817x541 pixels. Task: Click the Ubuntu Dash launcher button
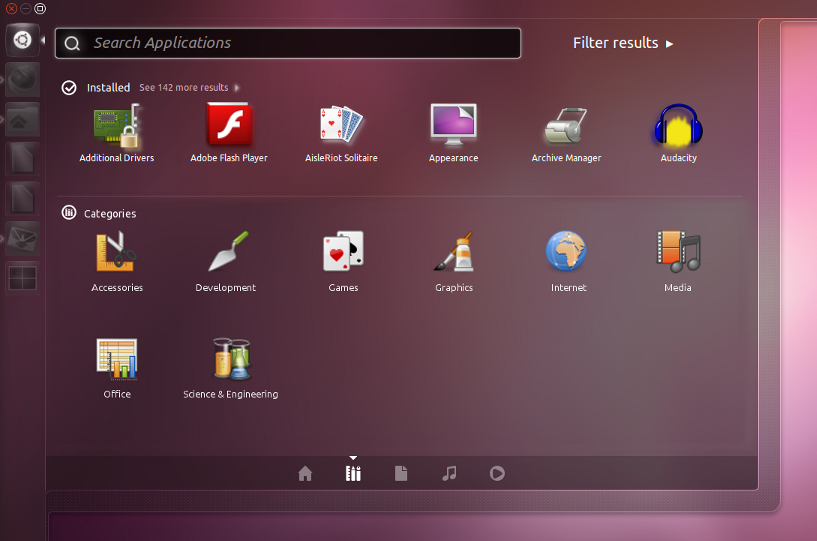pos(22,41)
